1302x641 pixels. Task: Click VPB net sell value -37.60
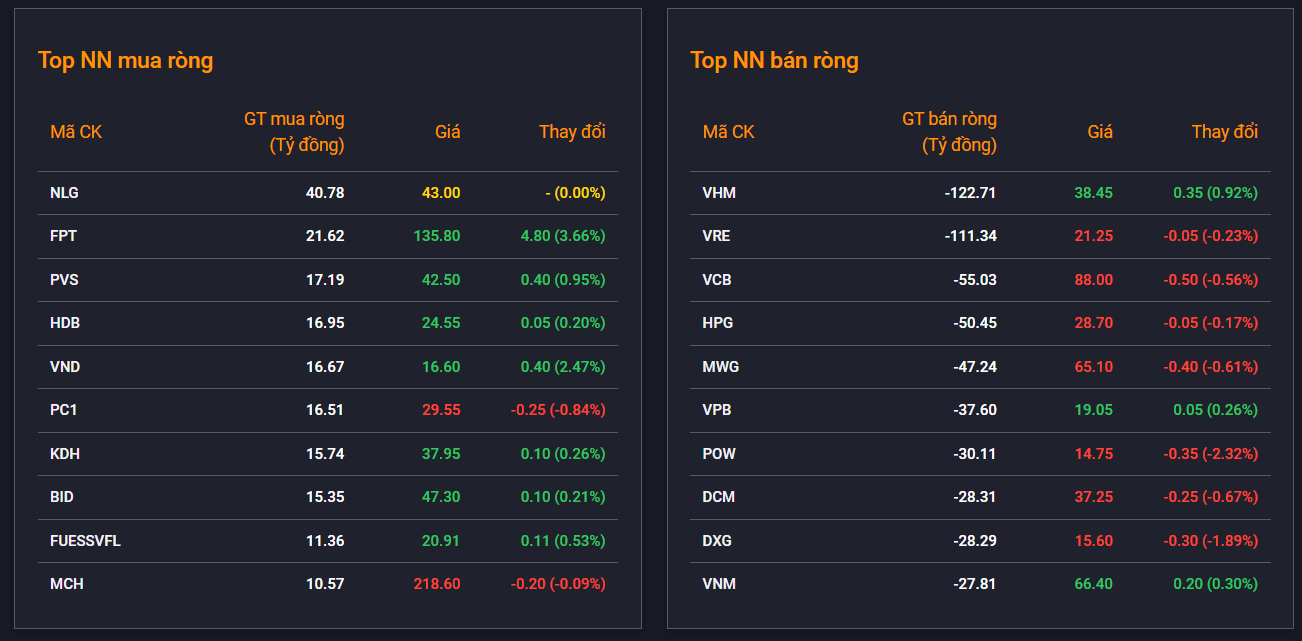(974, 410)
